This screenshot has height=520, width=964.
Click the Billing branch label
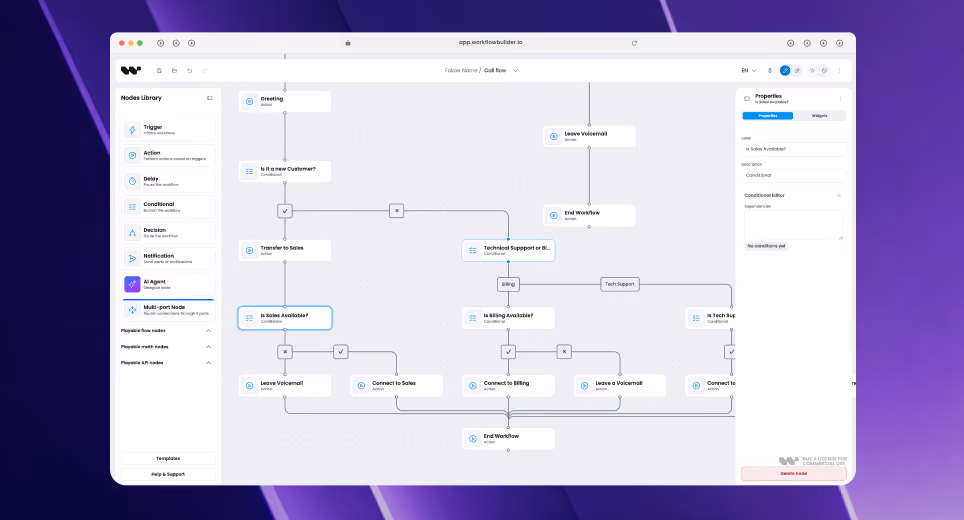click(x=508, y=284)
